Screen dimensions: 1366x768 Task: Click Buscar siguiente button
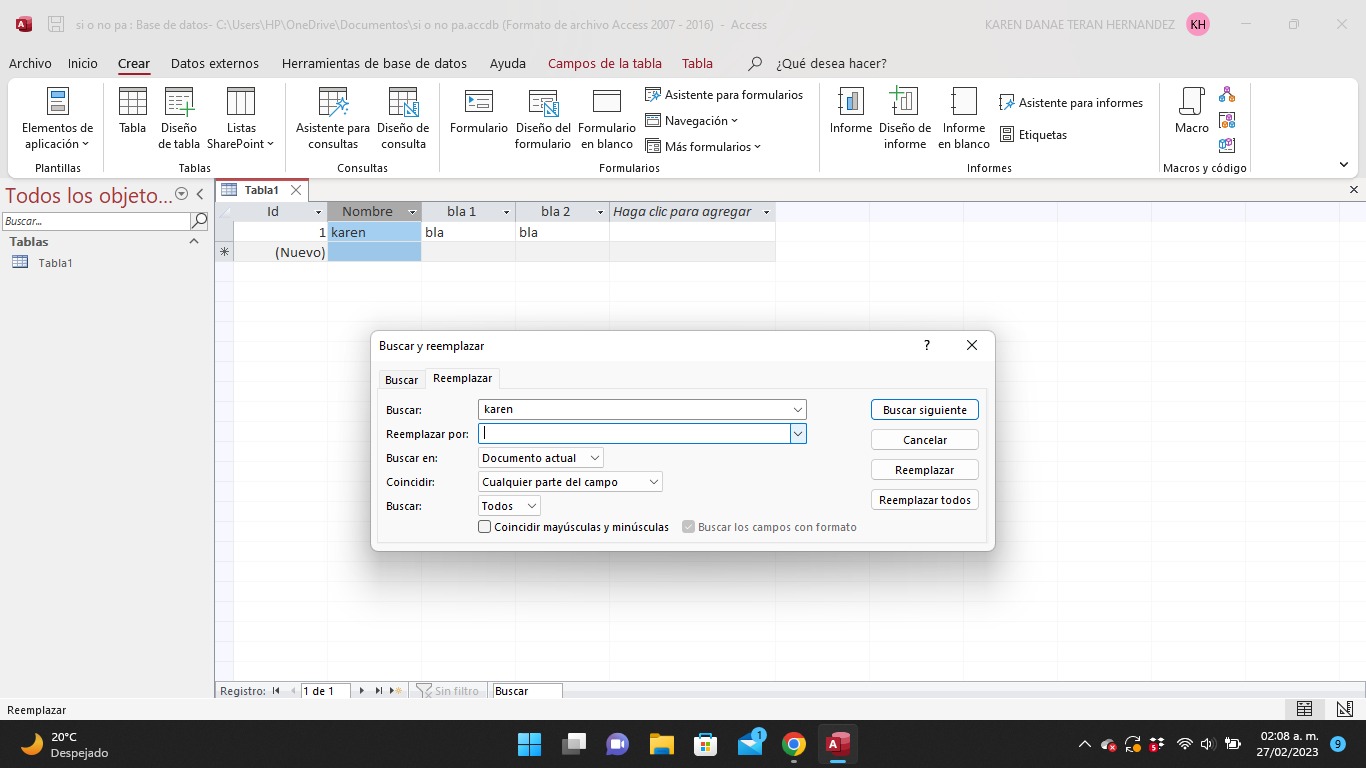coord(925,410)
